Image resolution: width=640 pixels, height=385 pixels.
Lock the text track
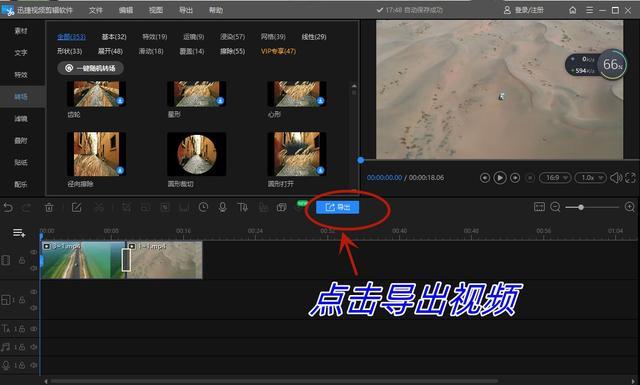click(22, 329)
